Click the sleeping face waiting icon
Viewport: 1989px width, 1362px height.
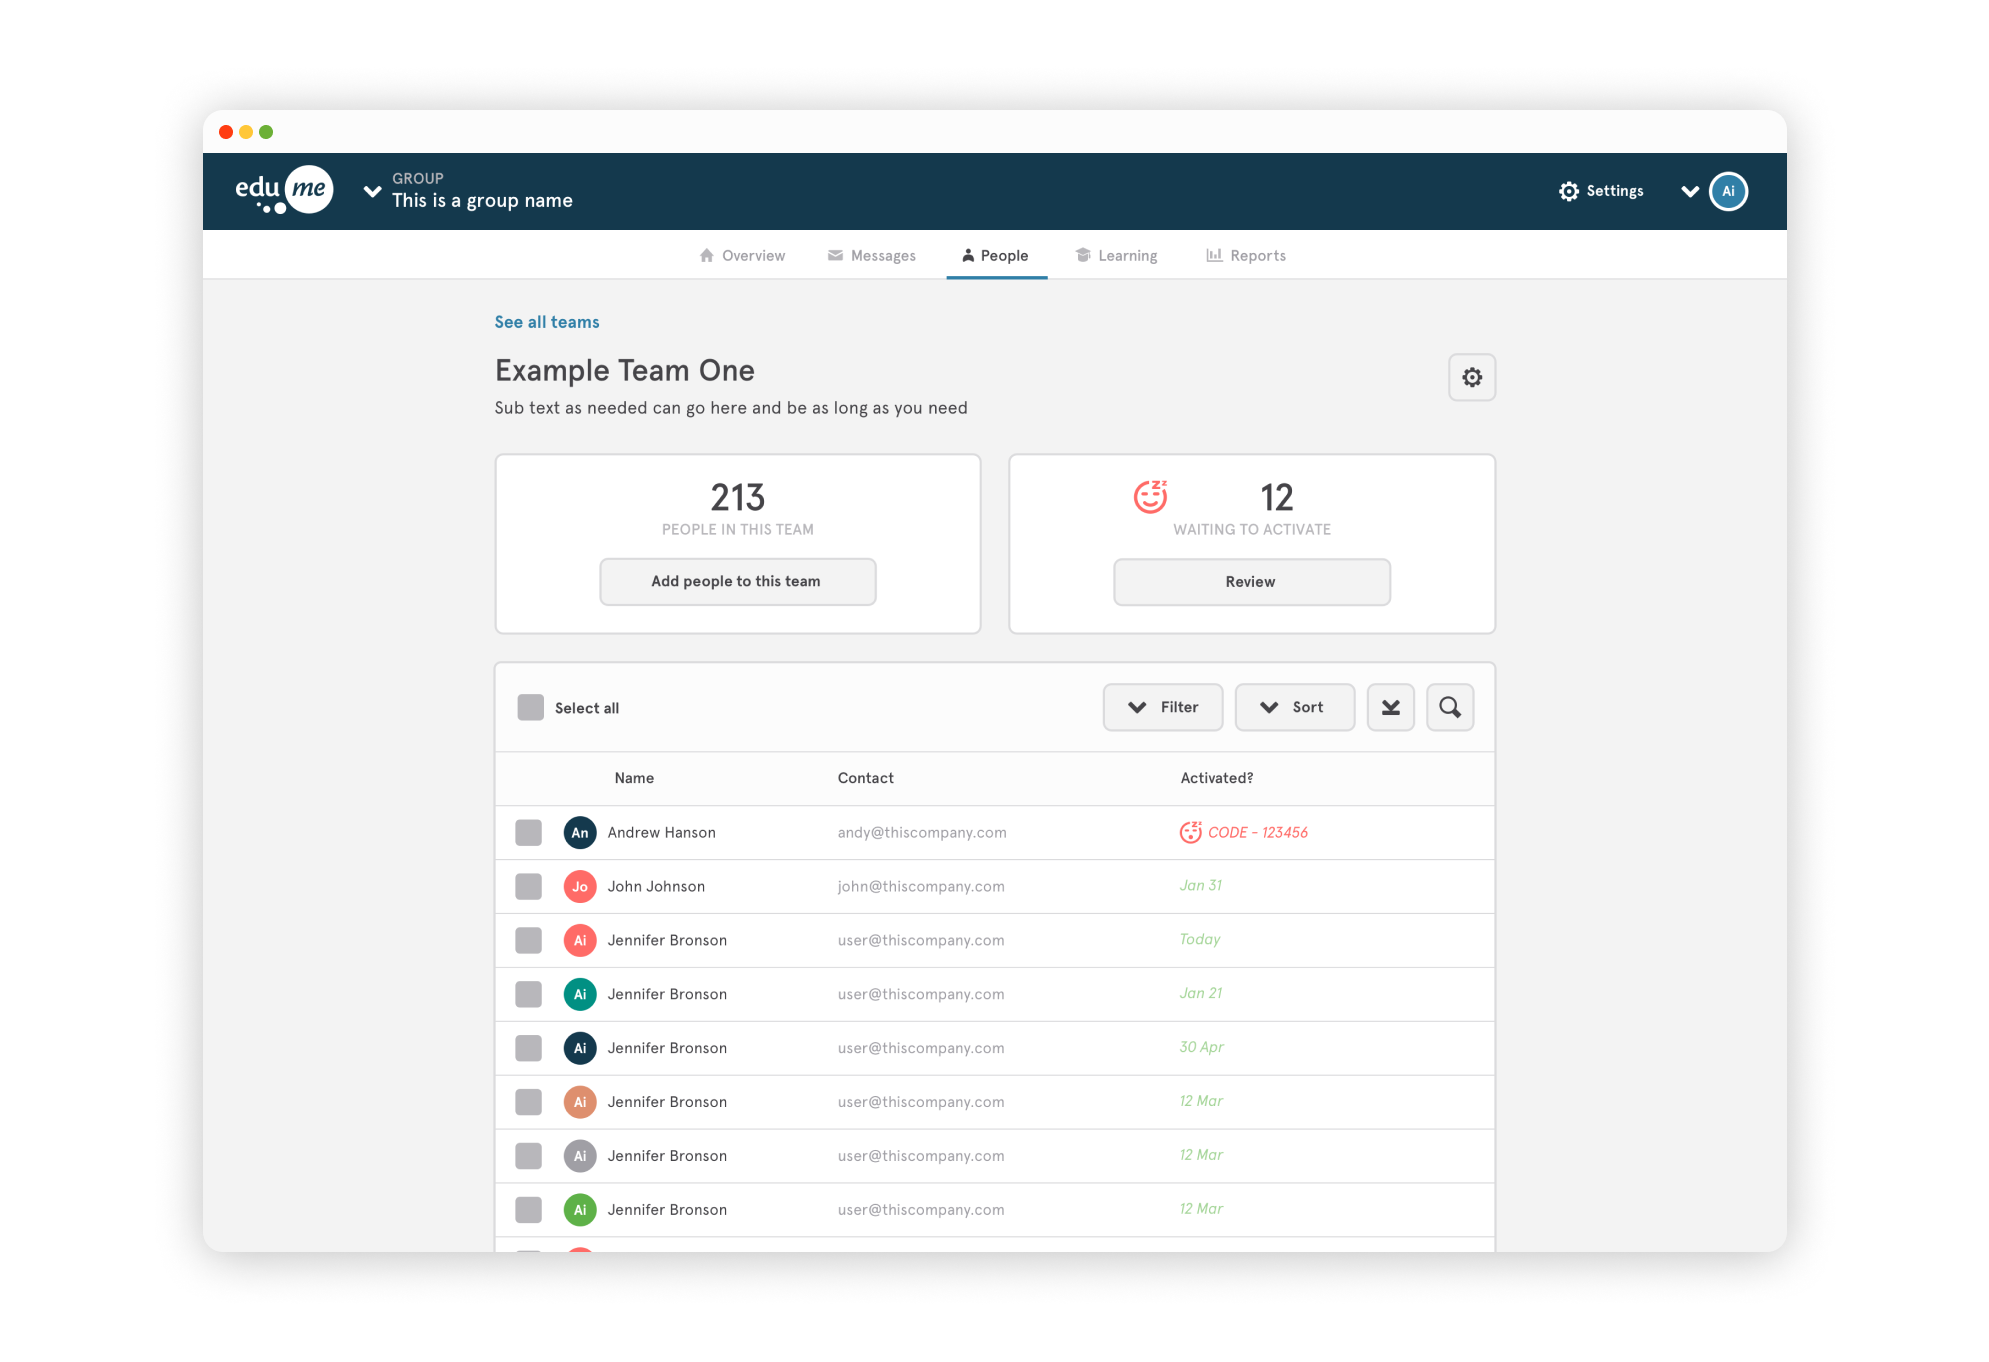1150,496
